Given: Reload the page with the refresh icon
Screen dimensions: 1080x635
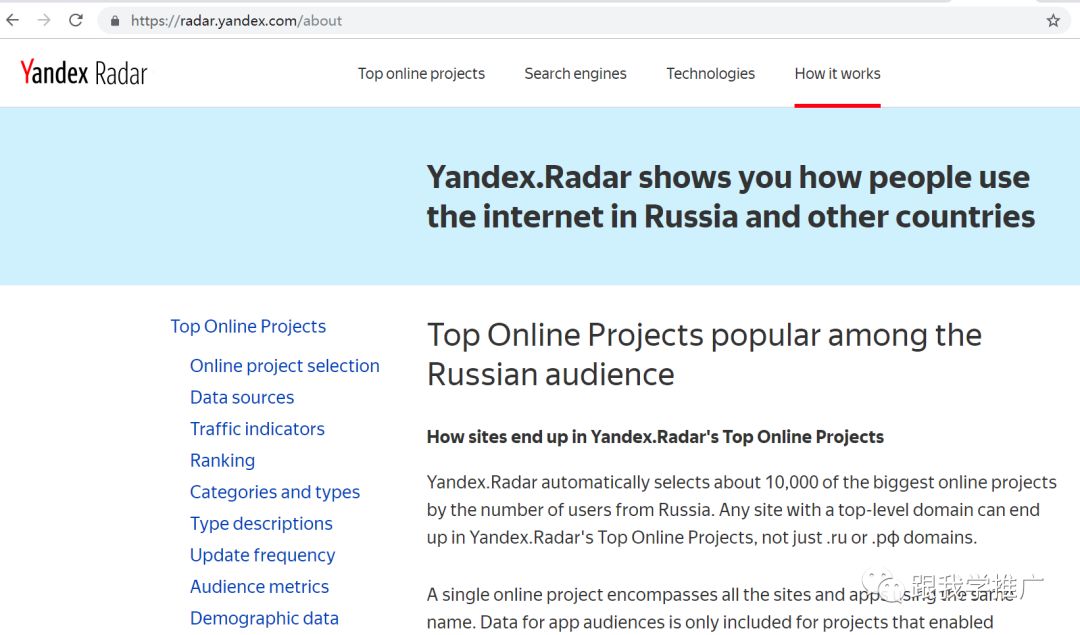Looking at the screenshot, I should [76, 21].
